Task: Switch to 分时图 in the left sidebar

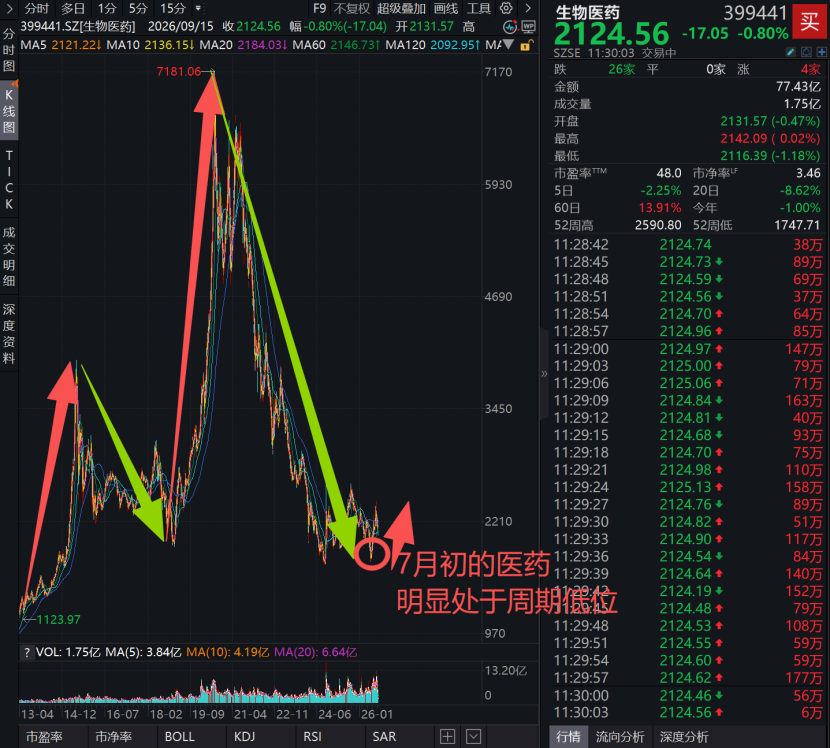Action: pyautogui.click(x=9, y=50)
